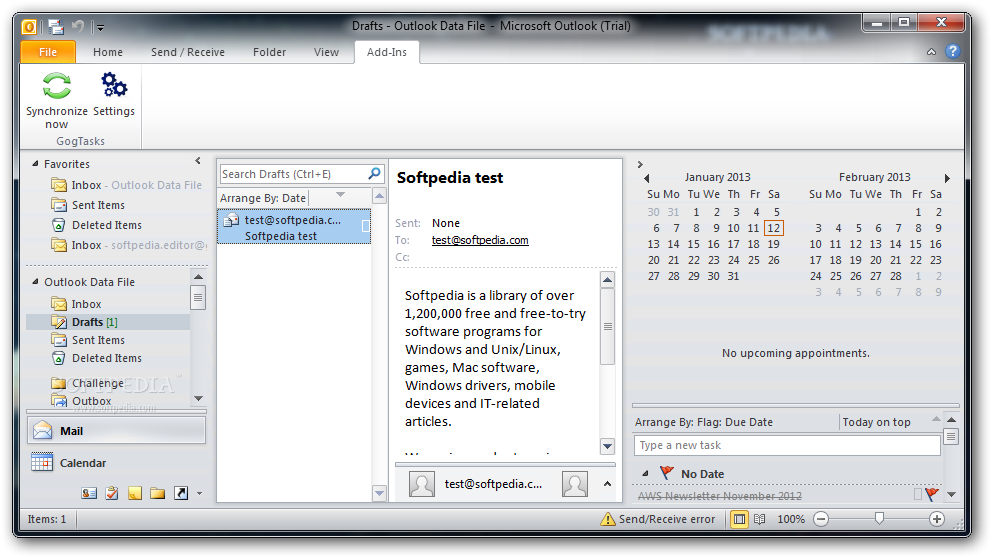This screenshot has height=558, width=992.
Task: Switch to Mail view button
Action: pos(116,431)
